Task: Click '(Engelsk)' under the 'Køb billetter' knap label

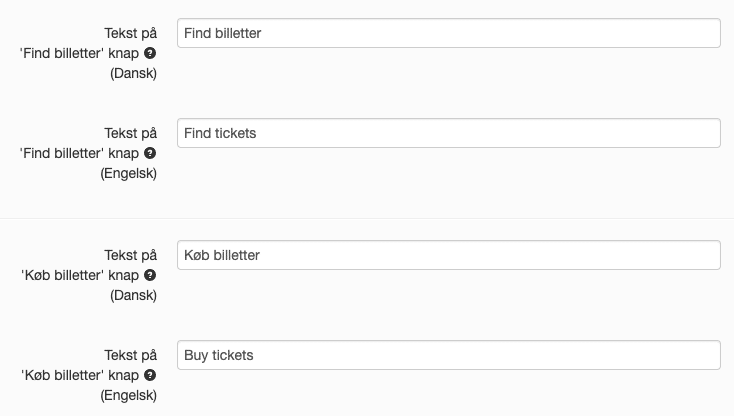Action: (128, 395)
